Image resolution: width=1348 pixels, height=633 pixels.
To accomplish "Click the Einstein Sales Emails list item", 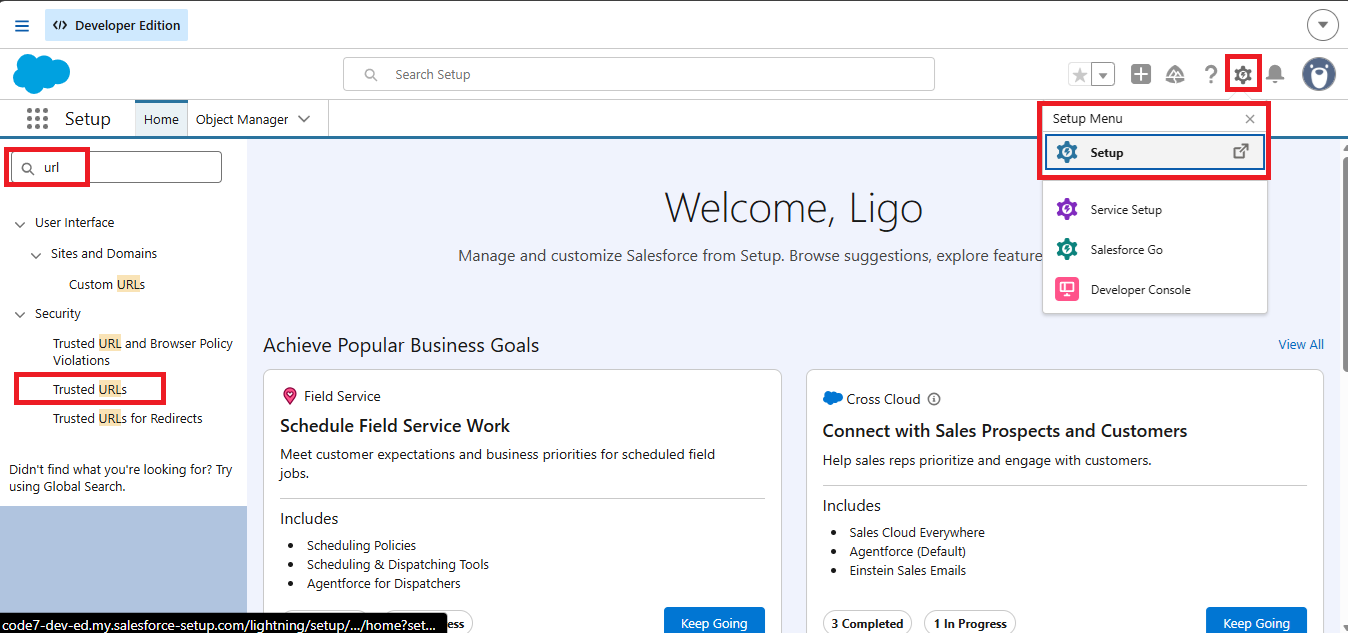I will click(x=908, y=571).
